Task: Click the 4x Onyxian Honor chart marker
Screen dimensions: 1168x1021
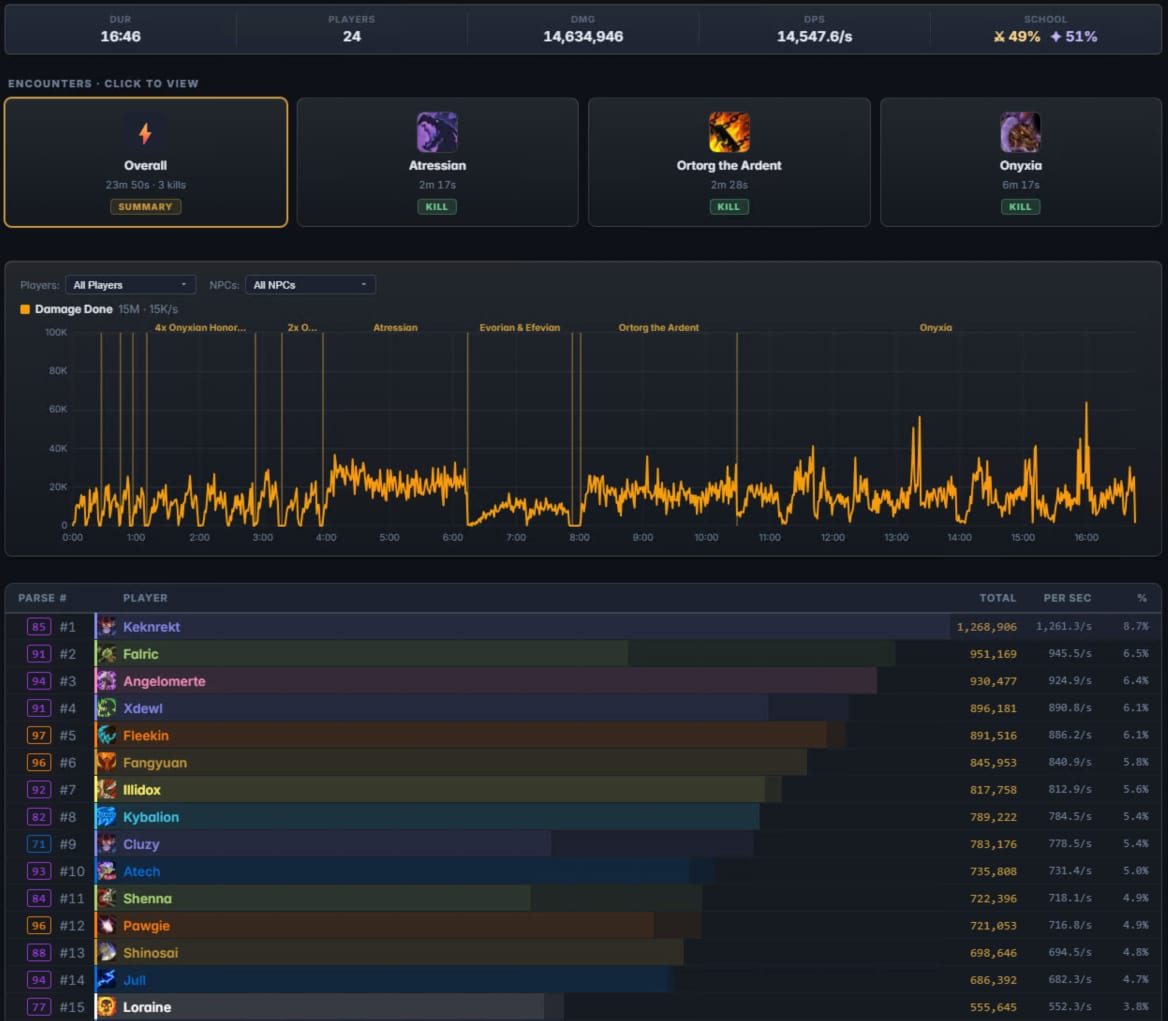Action: tap(200, 328)
